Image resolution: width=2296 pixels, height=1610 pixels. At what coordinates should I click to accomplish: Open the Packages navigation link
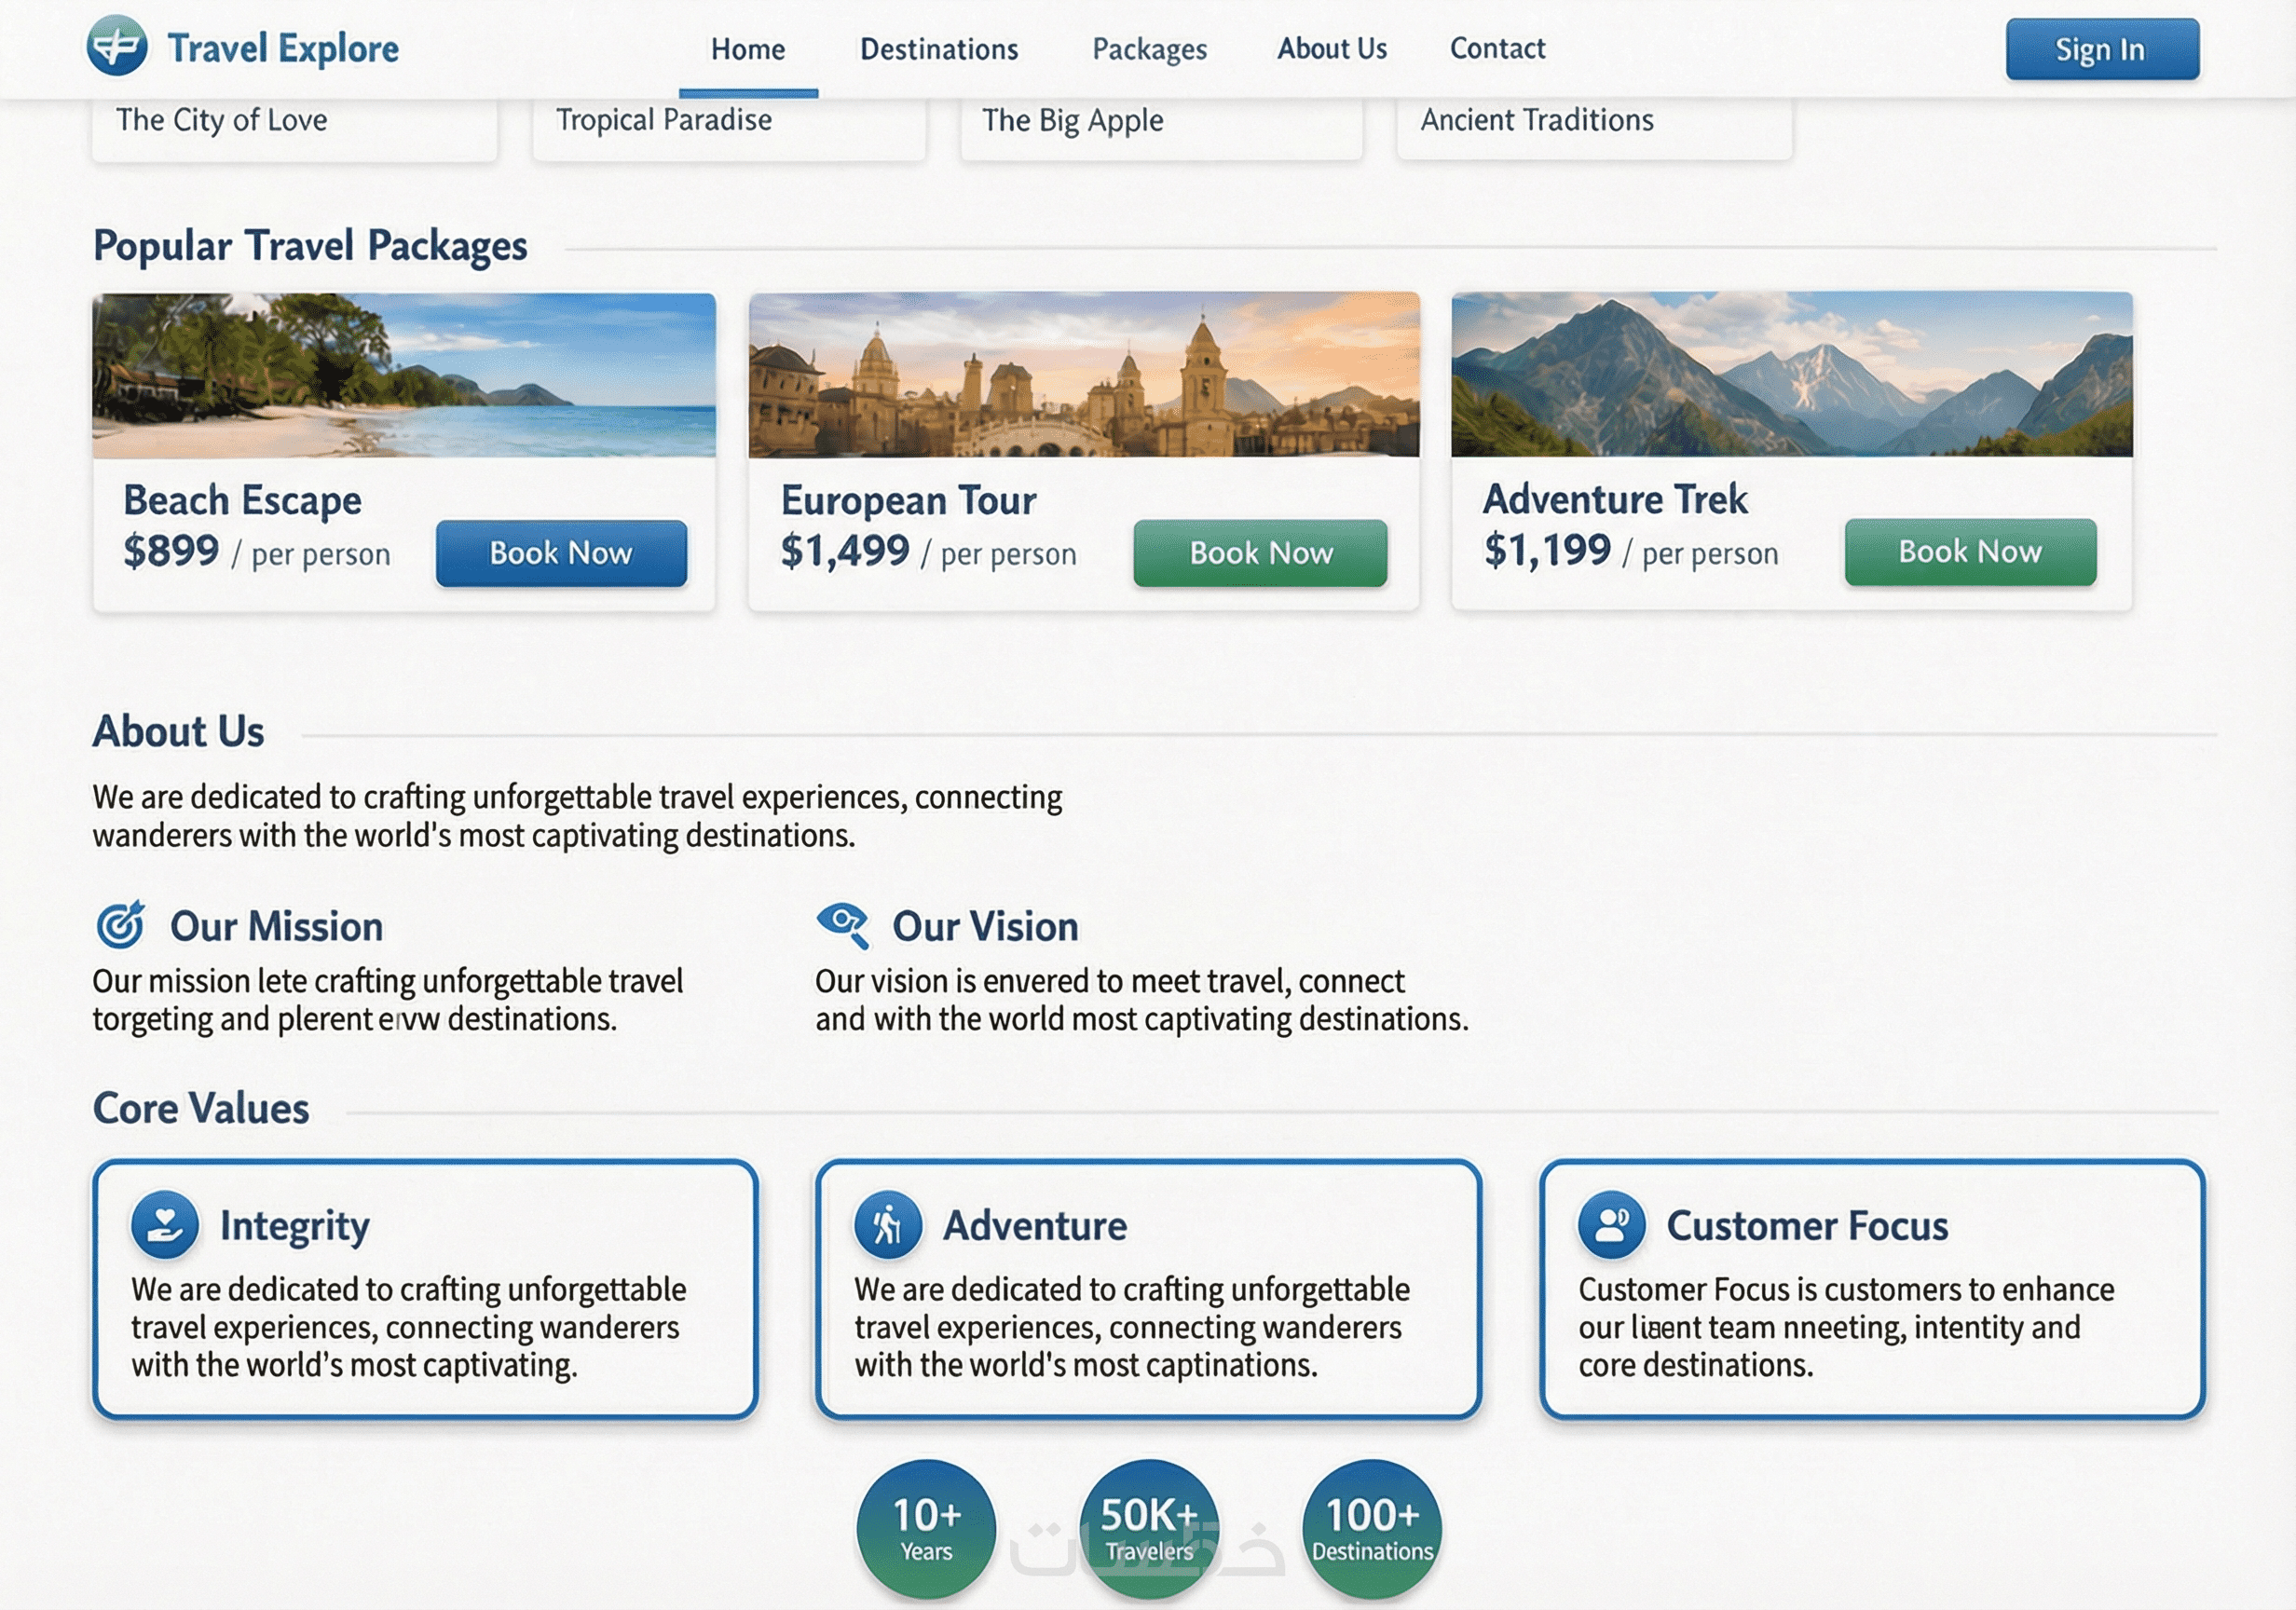pyautogui.click(x=1149, y=49)
